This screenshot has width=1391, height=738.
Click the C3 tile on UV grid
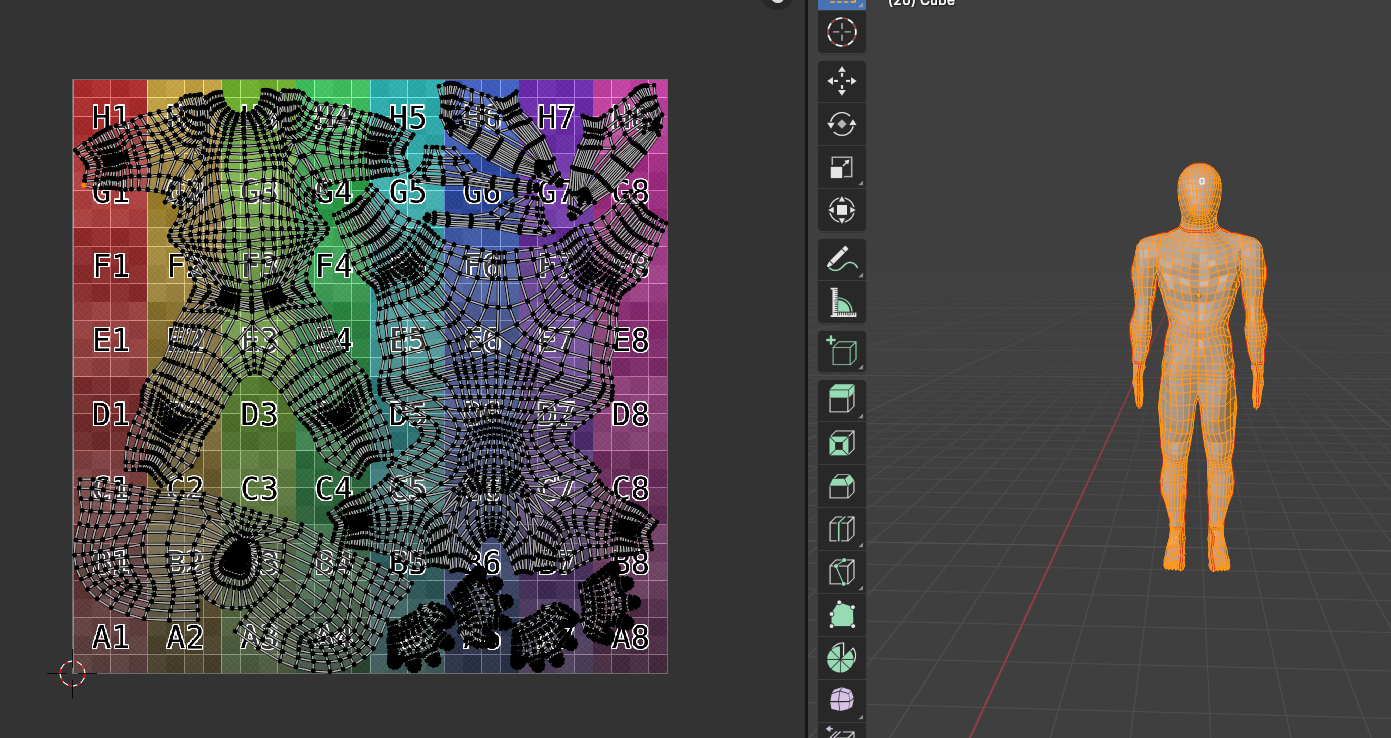pos(259,489)
